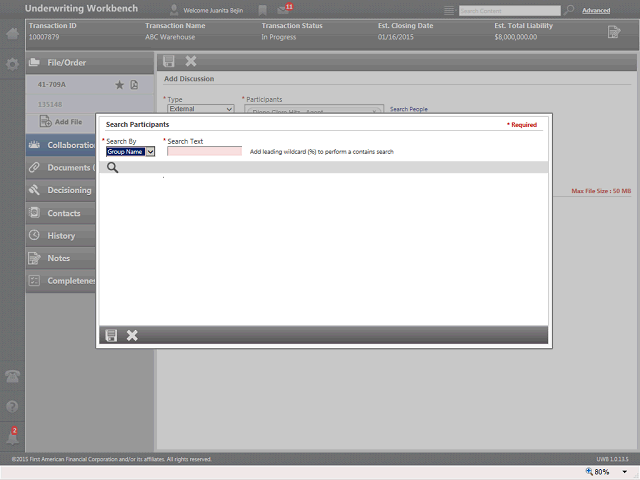The height and width of the screenshot is (480, 640).
Task: Open the settings gear in left rail
Action: (12, 64)
